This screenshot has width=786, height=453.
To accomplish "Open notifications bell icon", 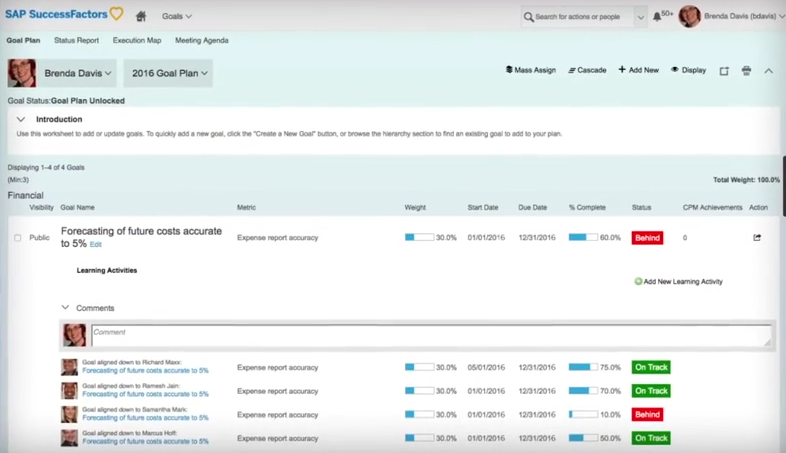I will tap(657, 16).
